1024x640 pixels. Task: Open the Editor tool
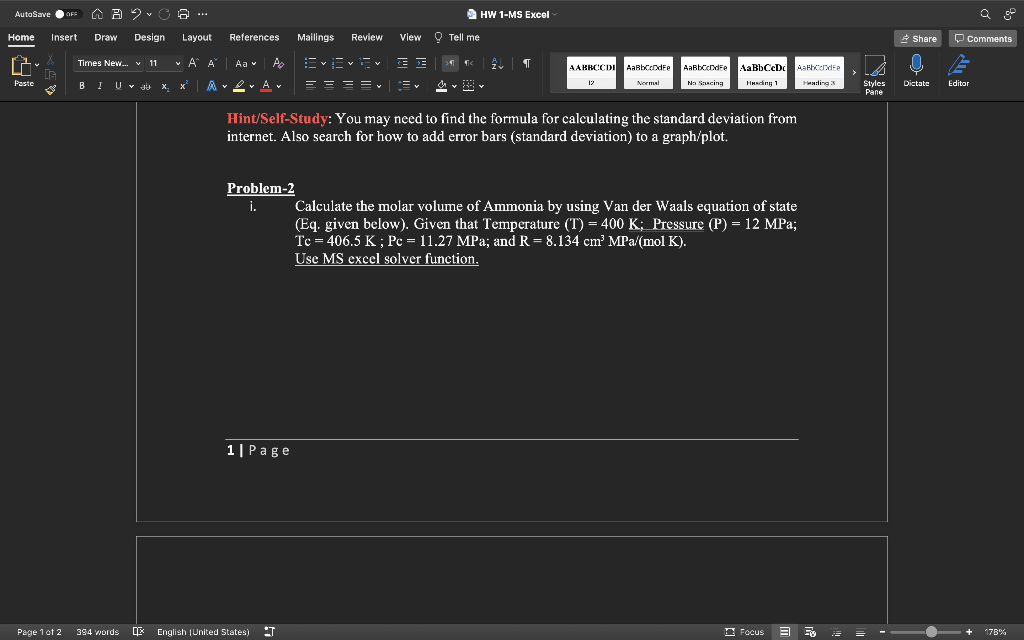[958, 70]
